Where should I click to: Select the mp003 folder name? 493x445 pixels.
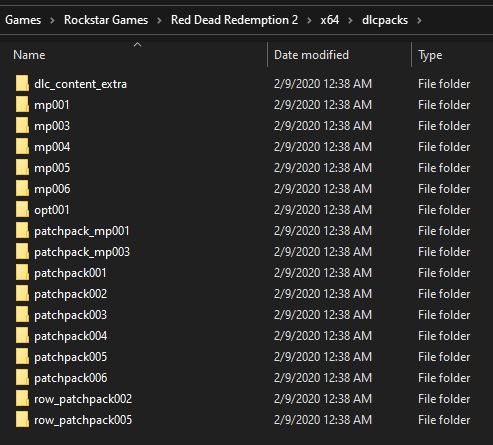(52, 126)
